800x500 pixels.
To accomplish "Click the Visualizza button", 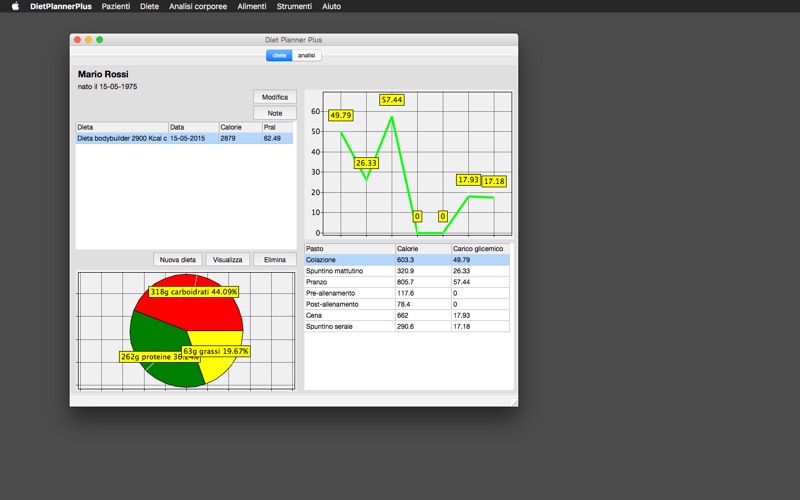I will tap(228, 260).
